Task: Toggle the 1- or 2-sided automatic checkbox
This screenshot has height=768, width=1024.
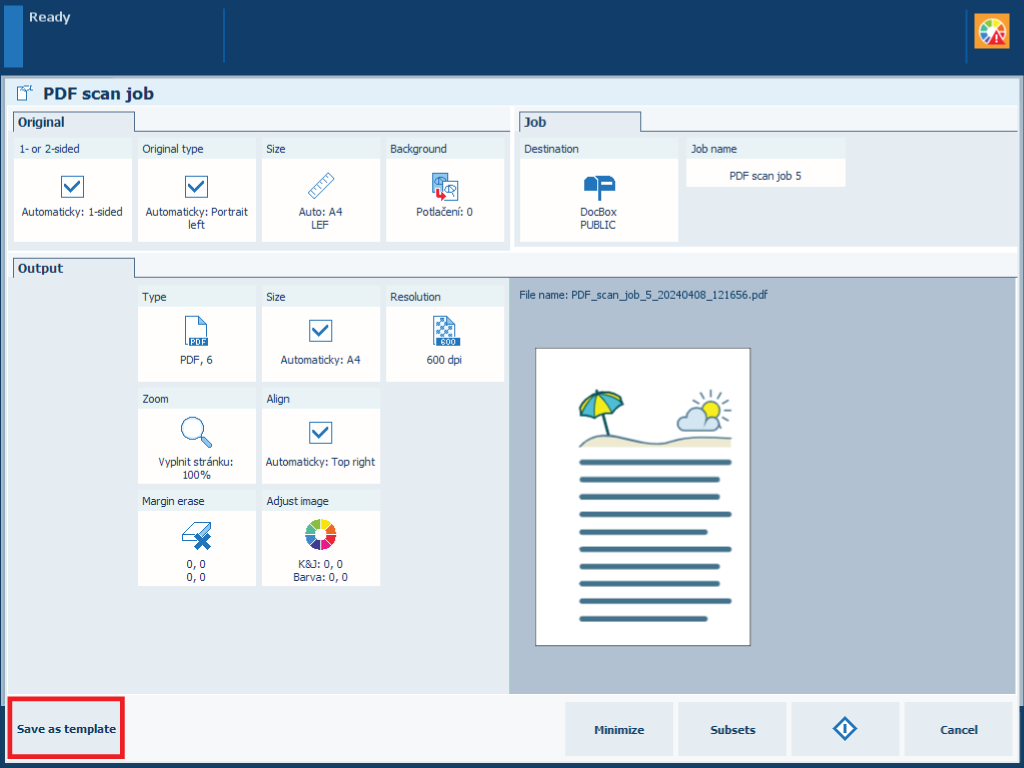Action: (x=72, y=187)
